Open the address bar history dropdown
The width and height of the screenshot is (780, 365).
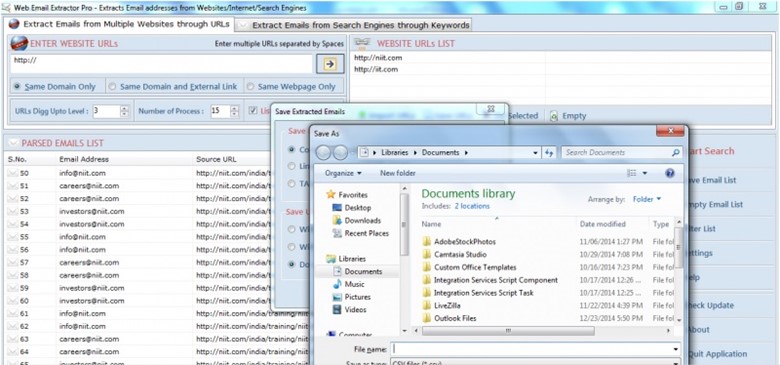coord(535,153)
